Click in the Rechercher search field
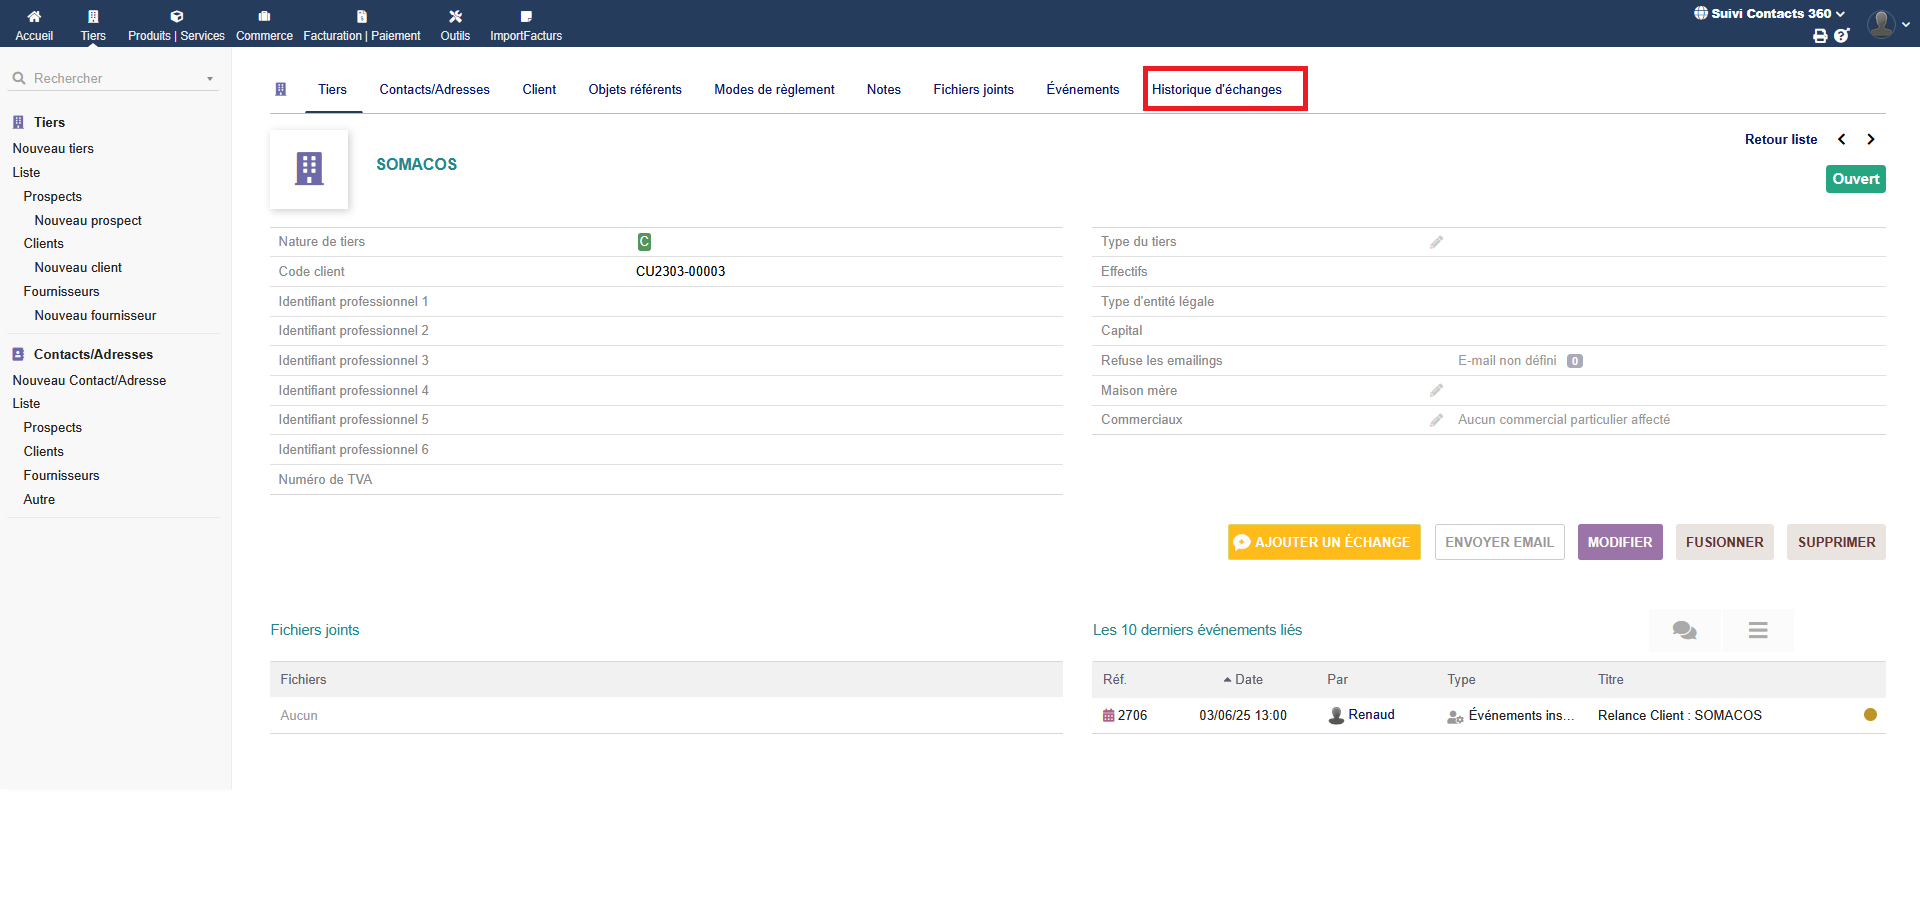 pyautogui.click(x=110, y=79)
